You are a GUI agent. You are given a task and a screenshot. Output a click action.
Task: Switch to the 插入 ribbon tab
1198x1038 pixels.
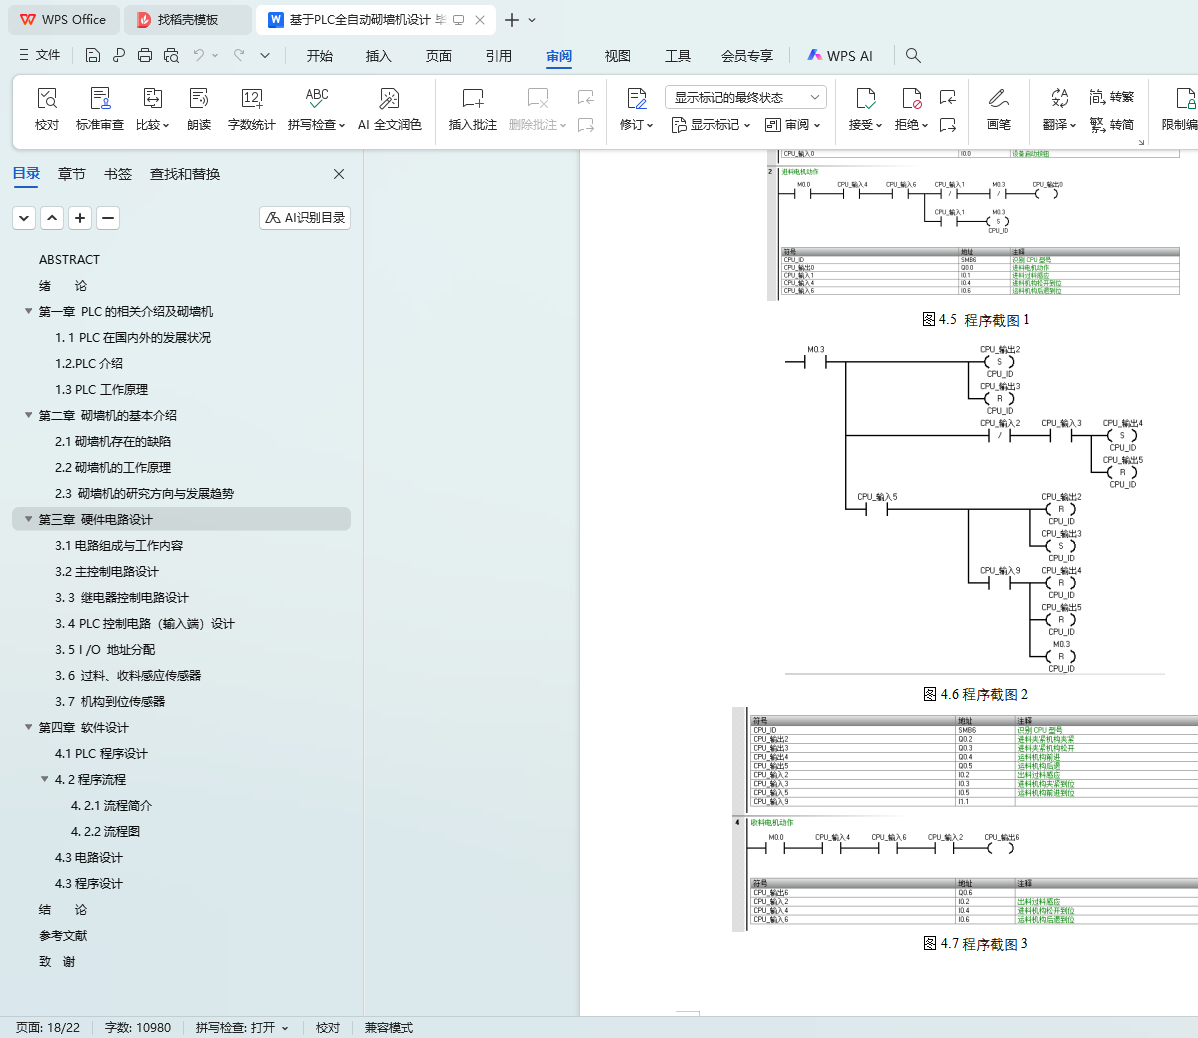(x=378, y=56)
